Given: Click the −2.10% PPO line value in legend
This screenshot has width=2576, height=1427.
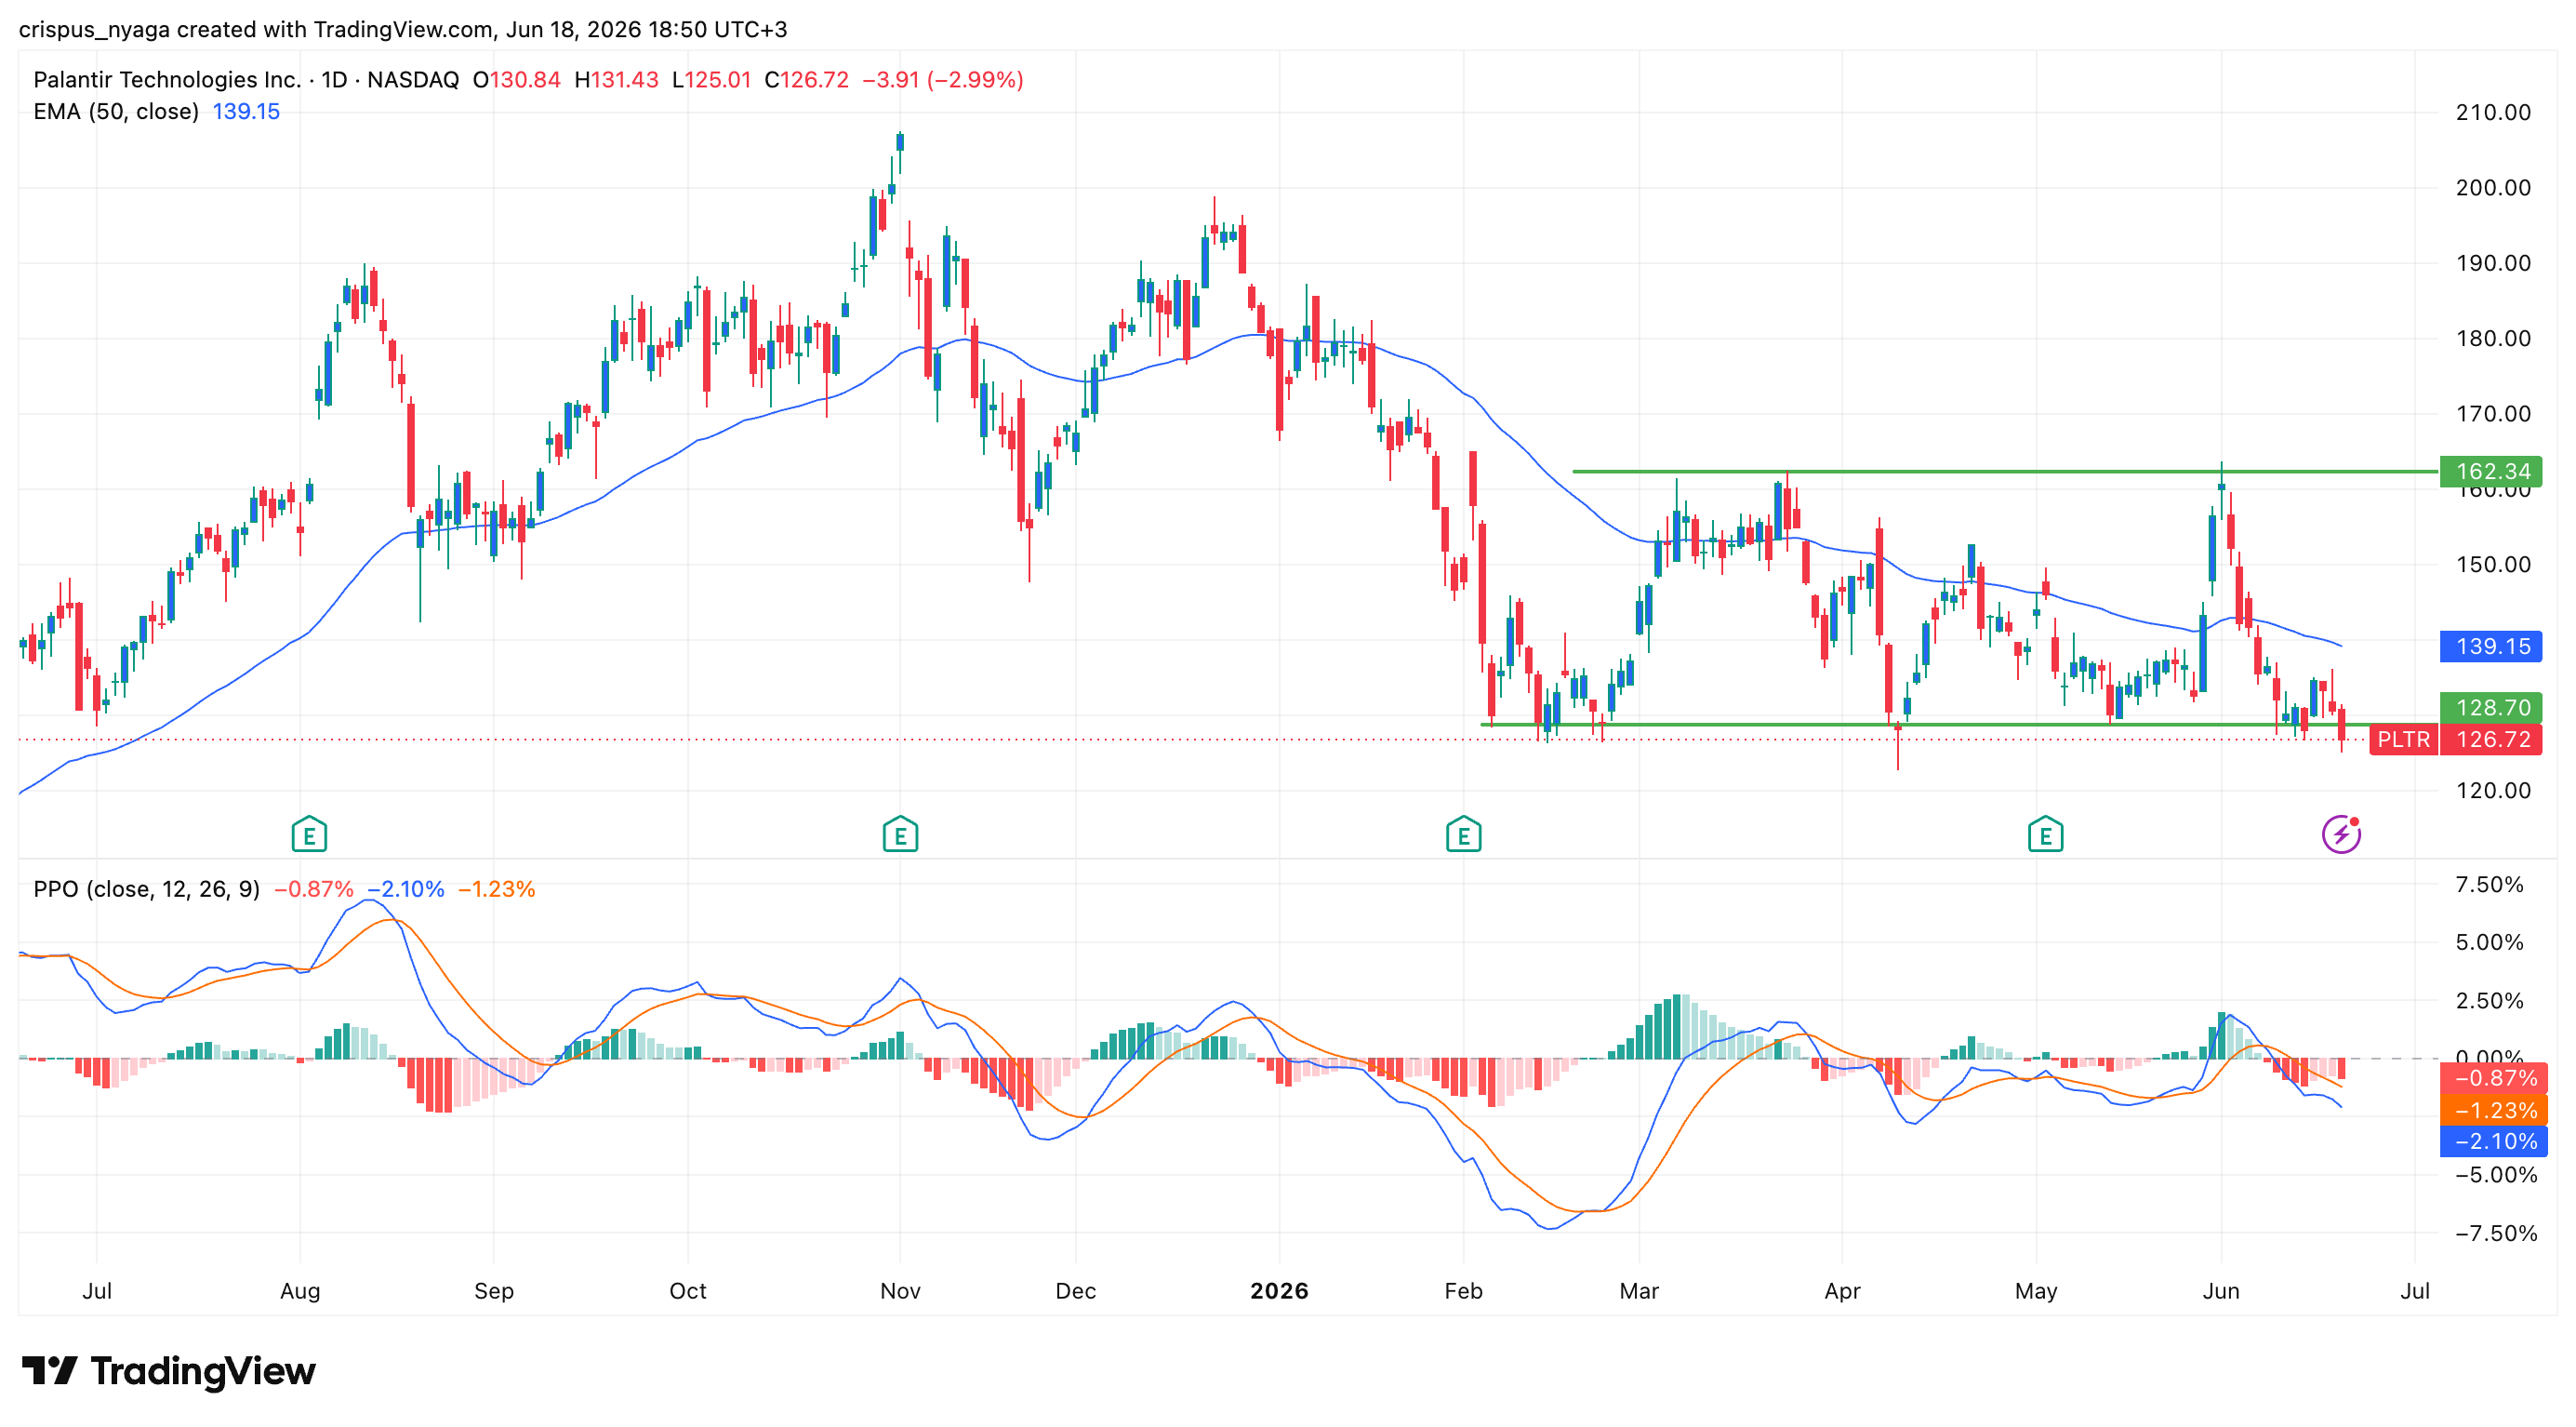Looking at the screenshot, I should click(x=406, y=889).
